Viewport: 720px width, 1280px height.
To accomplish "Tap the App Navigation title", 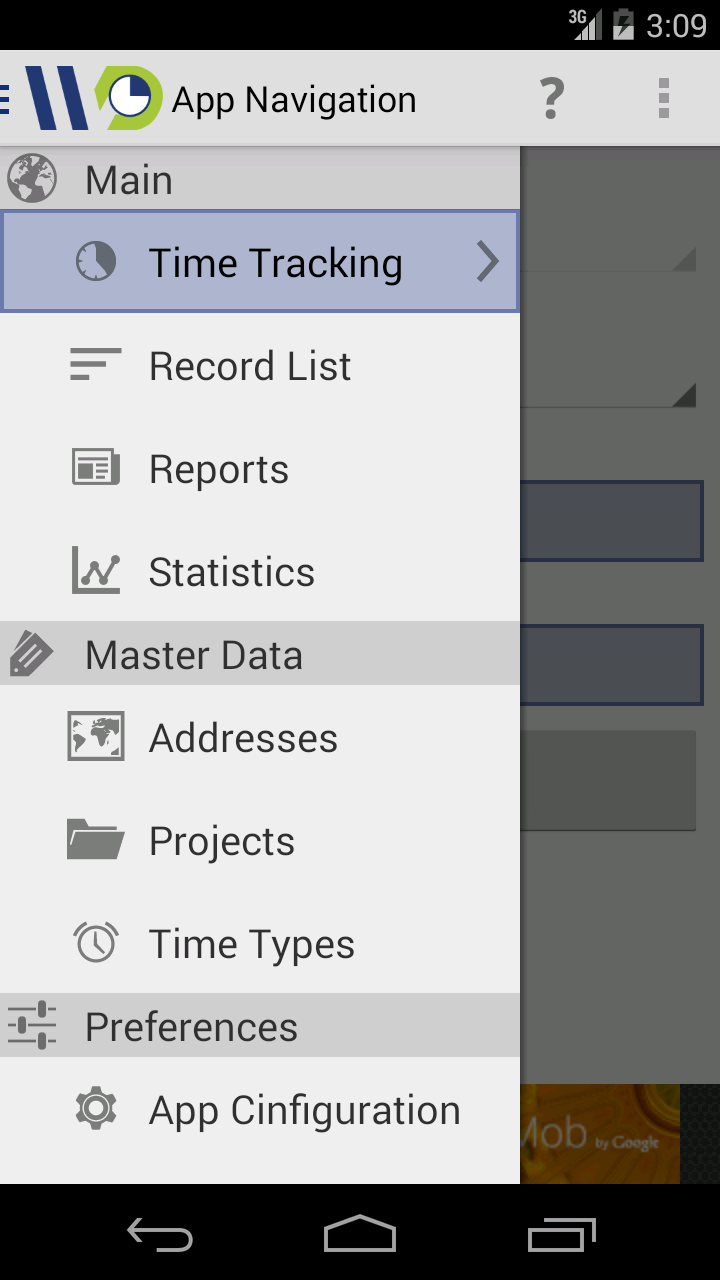I will [x=294, y=100].
